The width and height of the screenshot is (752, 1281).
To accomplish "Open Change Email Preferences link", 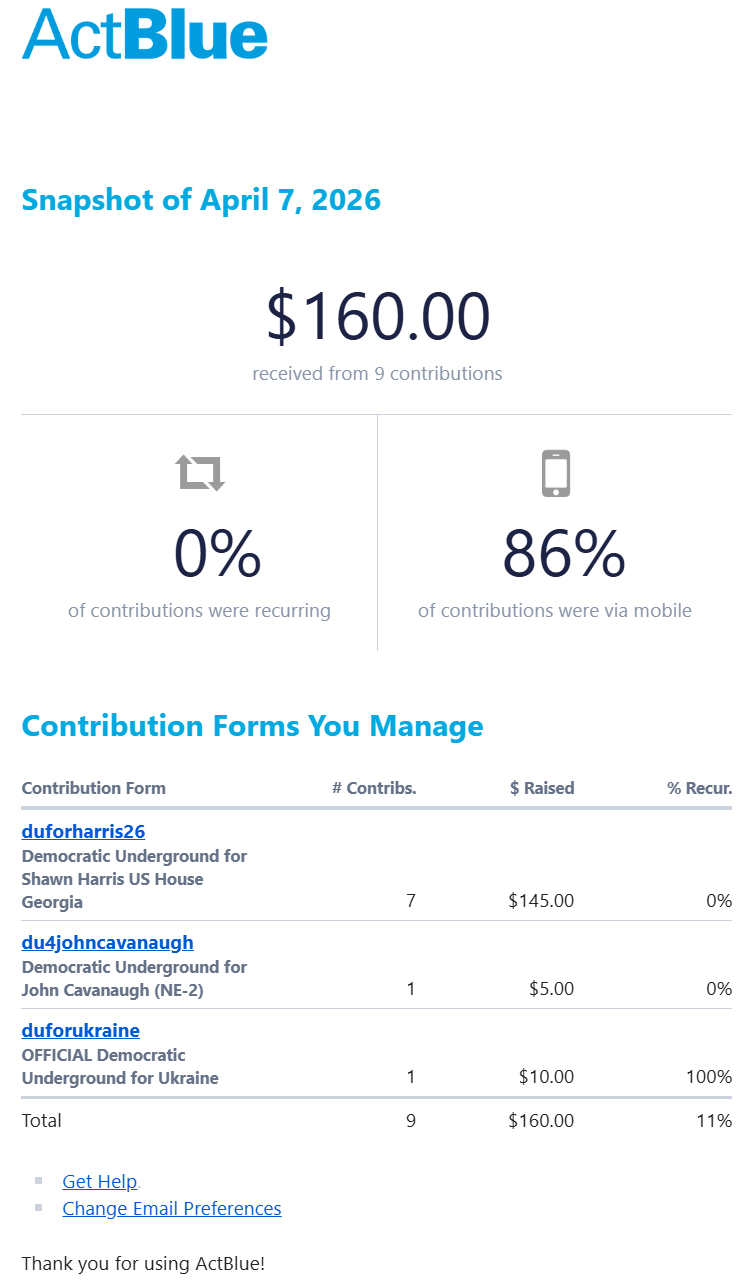I will pos(171,1208).
